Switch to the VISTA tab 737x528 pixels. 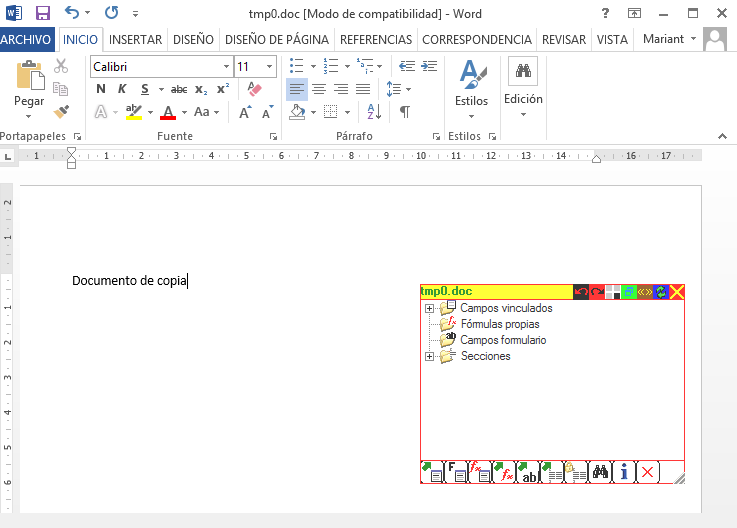point(612,39)
